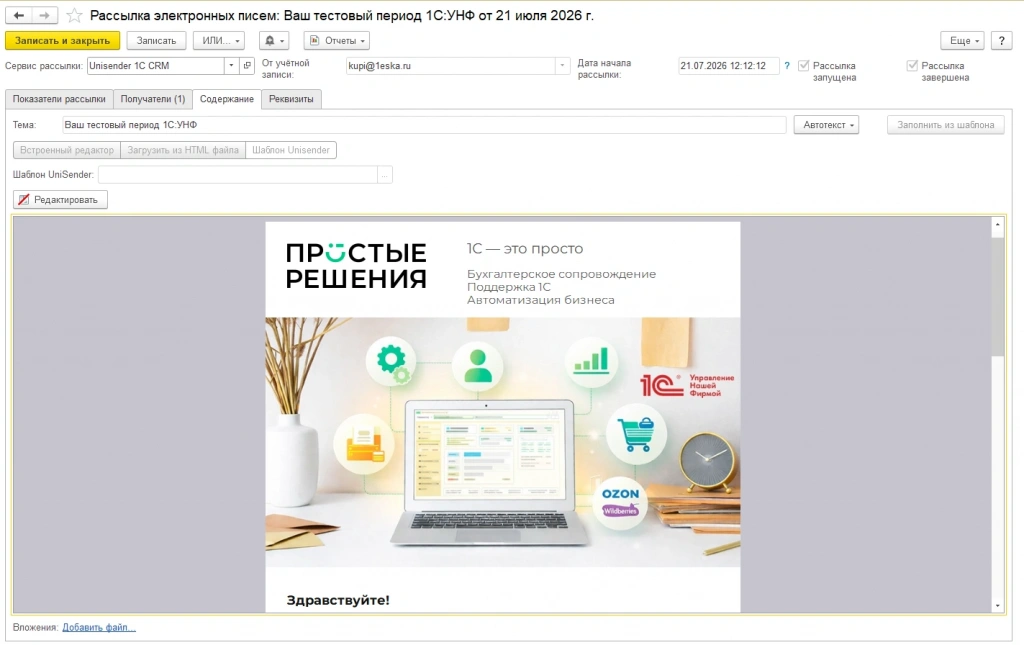This screenshot has width=1024, height=645.
Task: Click the blue question mark hint icon
Action: (x=787, y=66)
